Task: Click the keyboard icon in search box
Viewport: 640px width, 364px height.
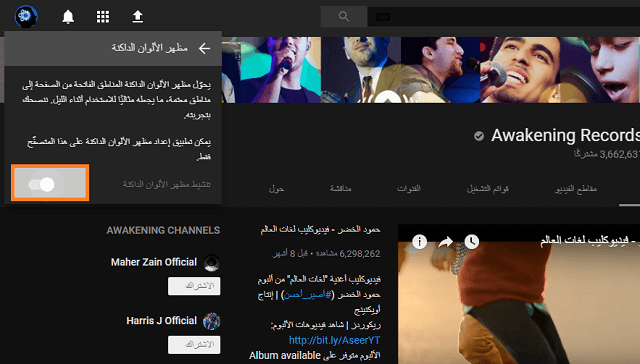Action: coord(383,17)
